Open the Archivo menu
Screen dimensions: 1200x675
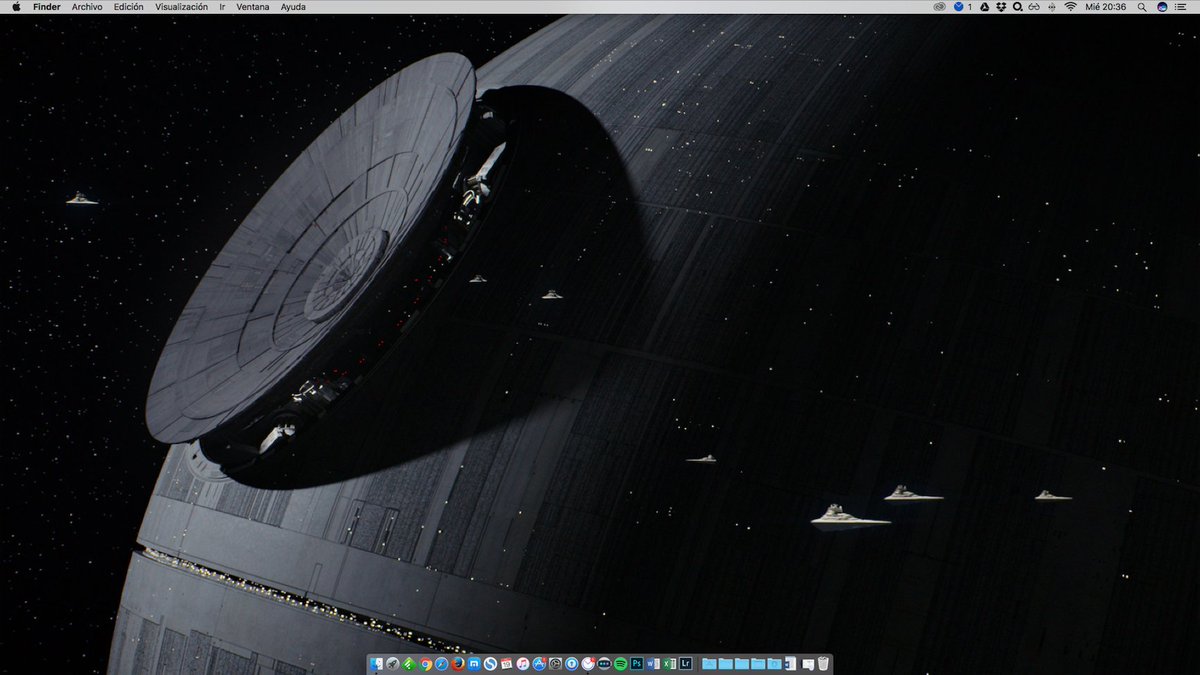[x=87, y=7]
